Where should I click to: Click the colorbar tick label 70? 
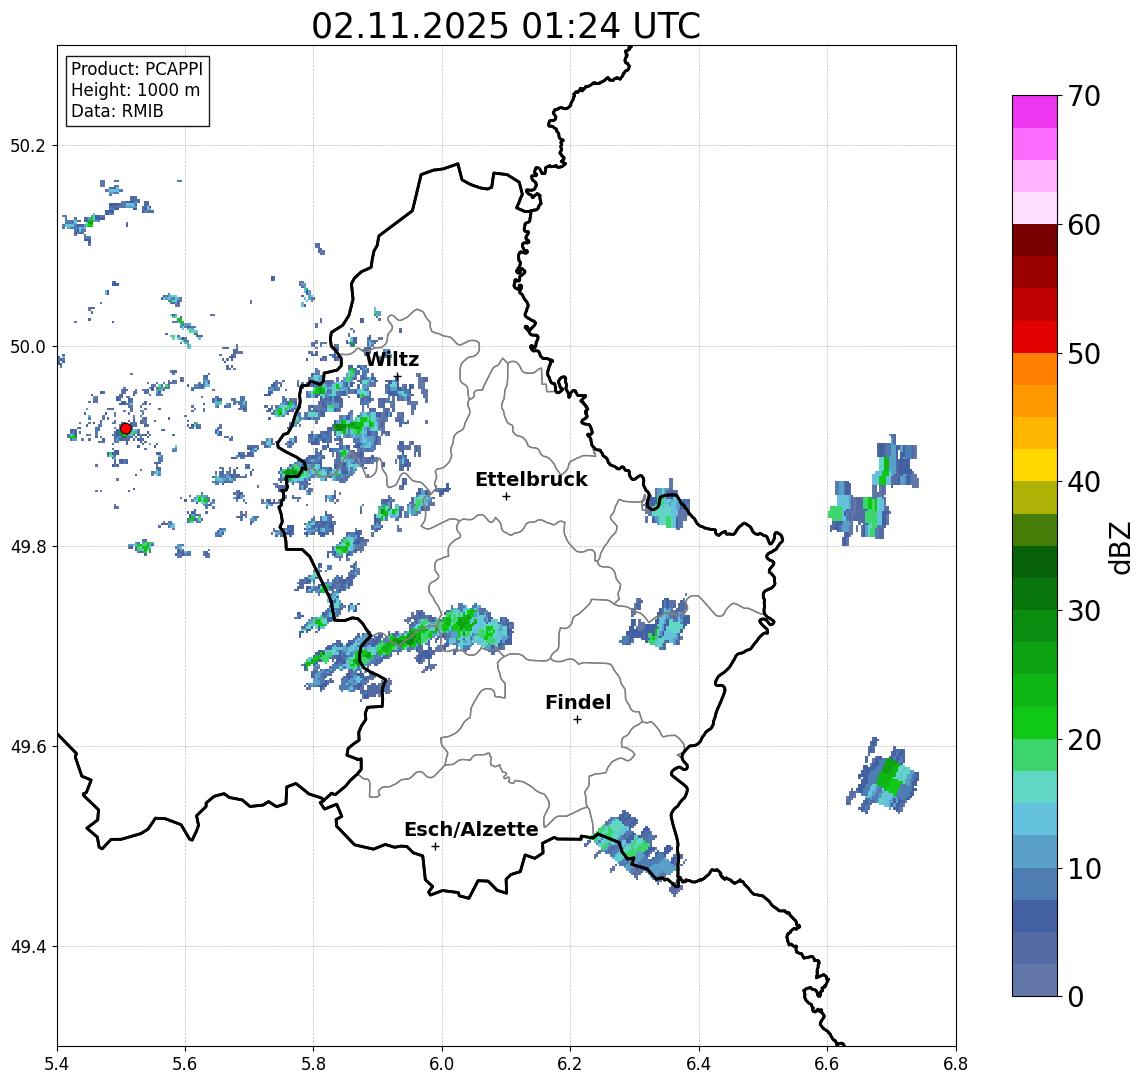click(x=1084, y=96)
